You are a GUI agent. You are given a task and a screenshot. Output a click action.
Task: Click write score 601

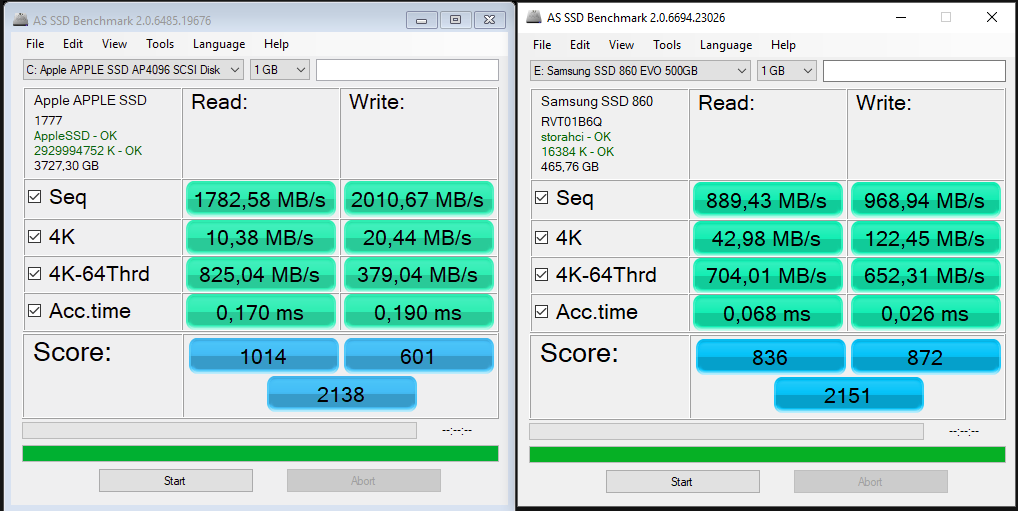click(419, 356)
